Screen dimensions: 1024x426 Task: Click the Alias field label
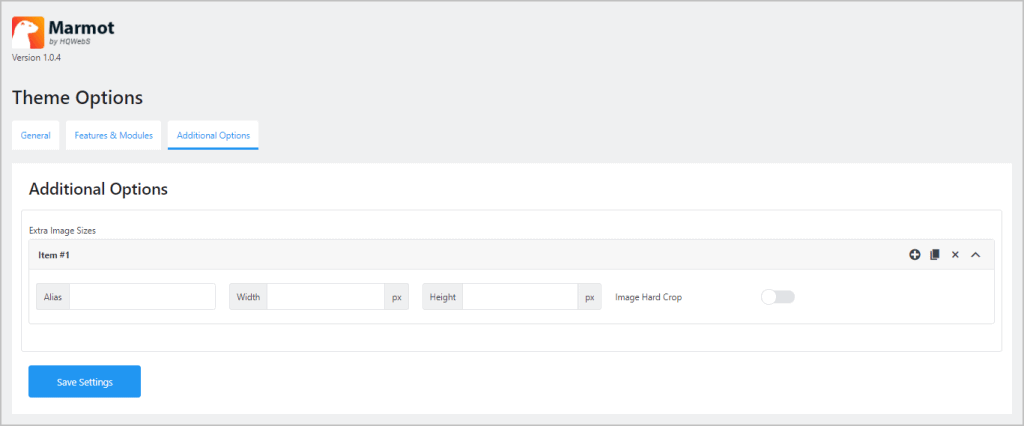(53, 297)
